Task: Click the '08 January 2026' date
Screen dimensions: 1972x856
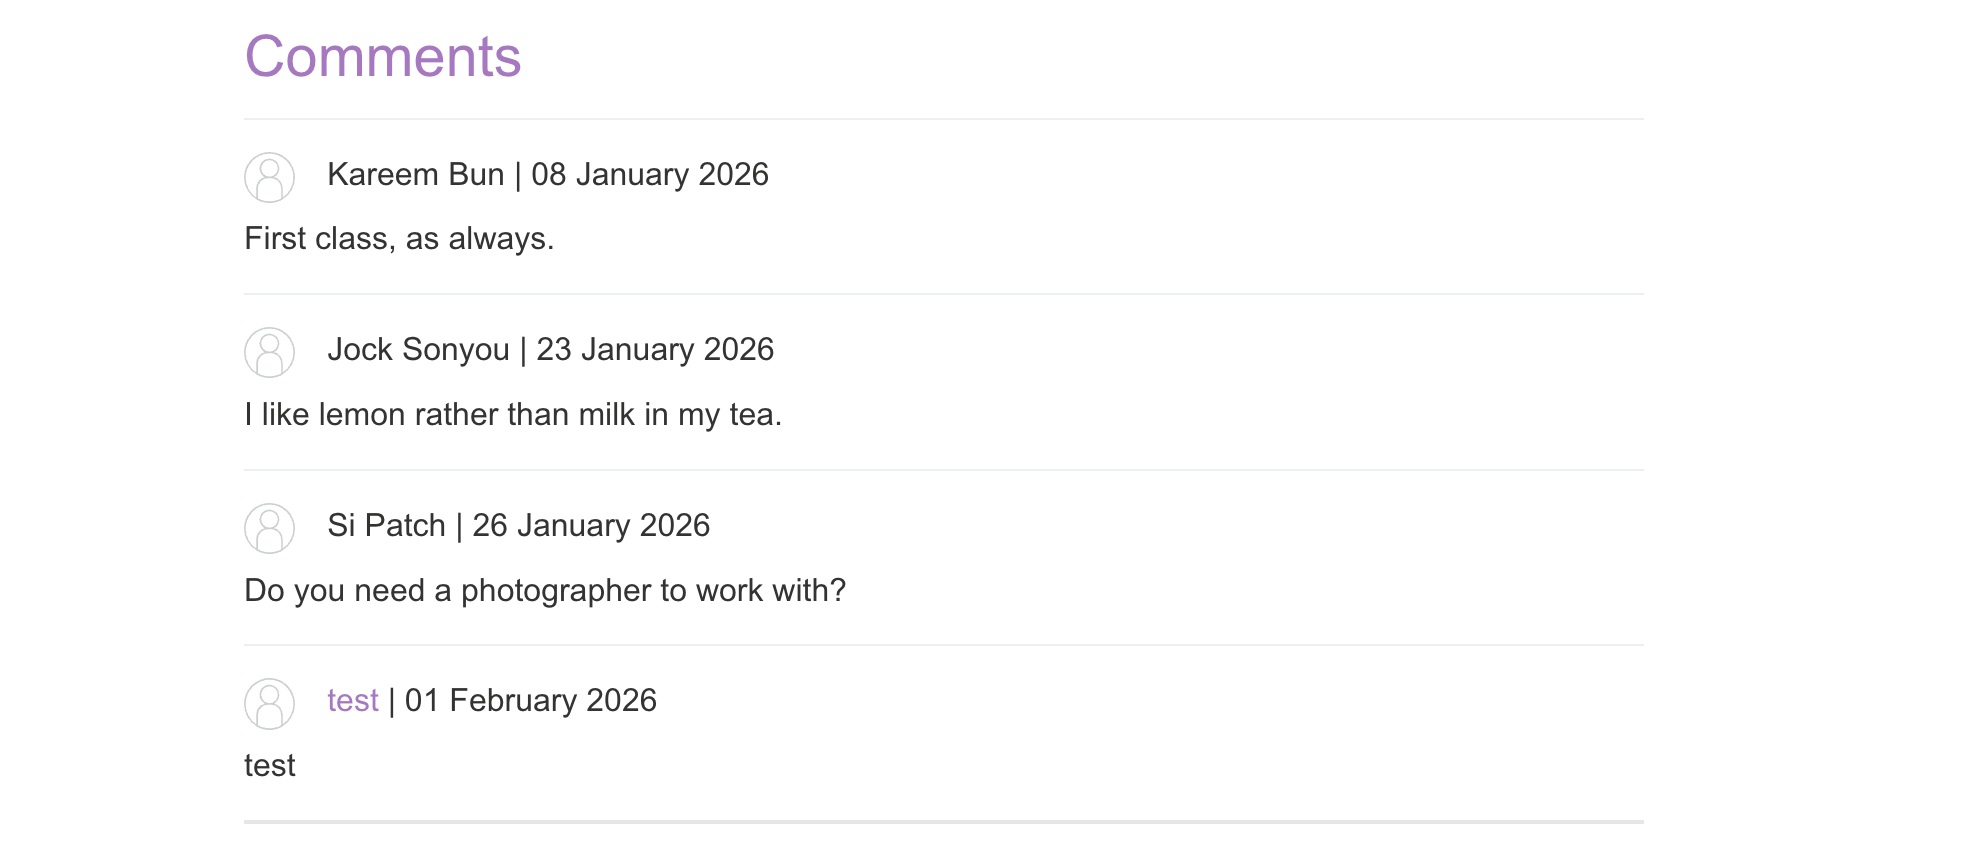Action: [650, 174]
